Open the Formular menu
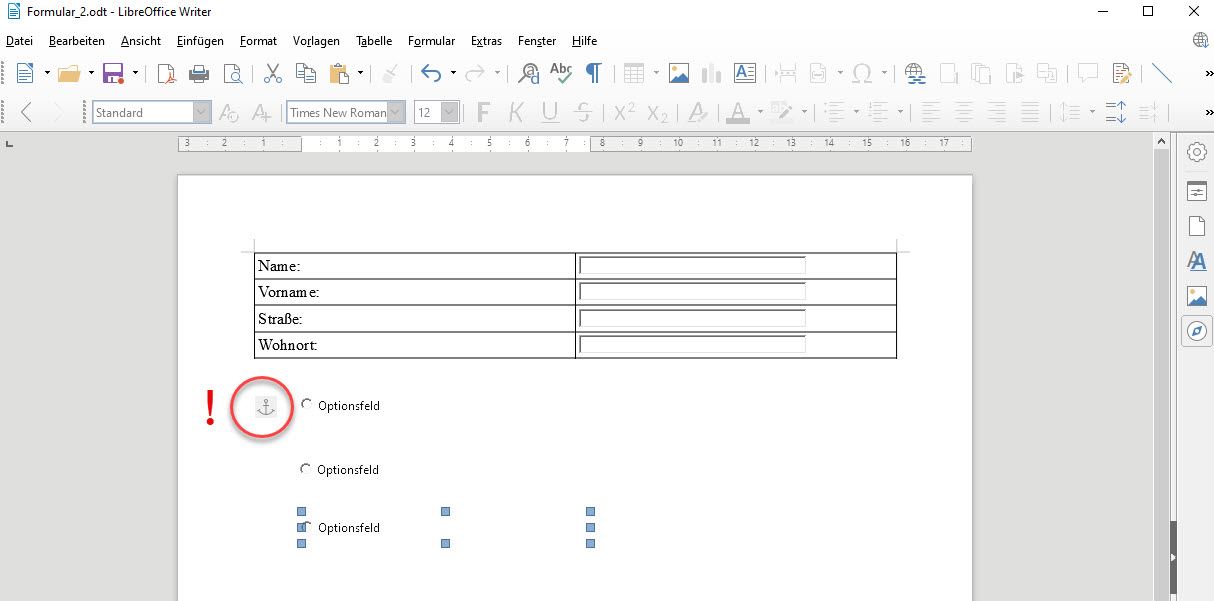 432,41
